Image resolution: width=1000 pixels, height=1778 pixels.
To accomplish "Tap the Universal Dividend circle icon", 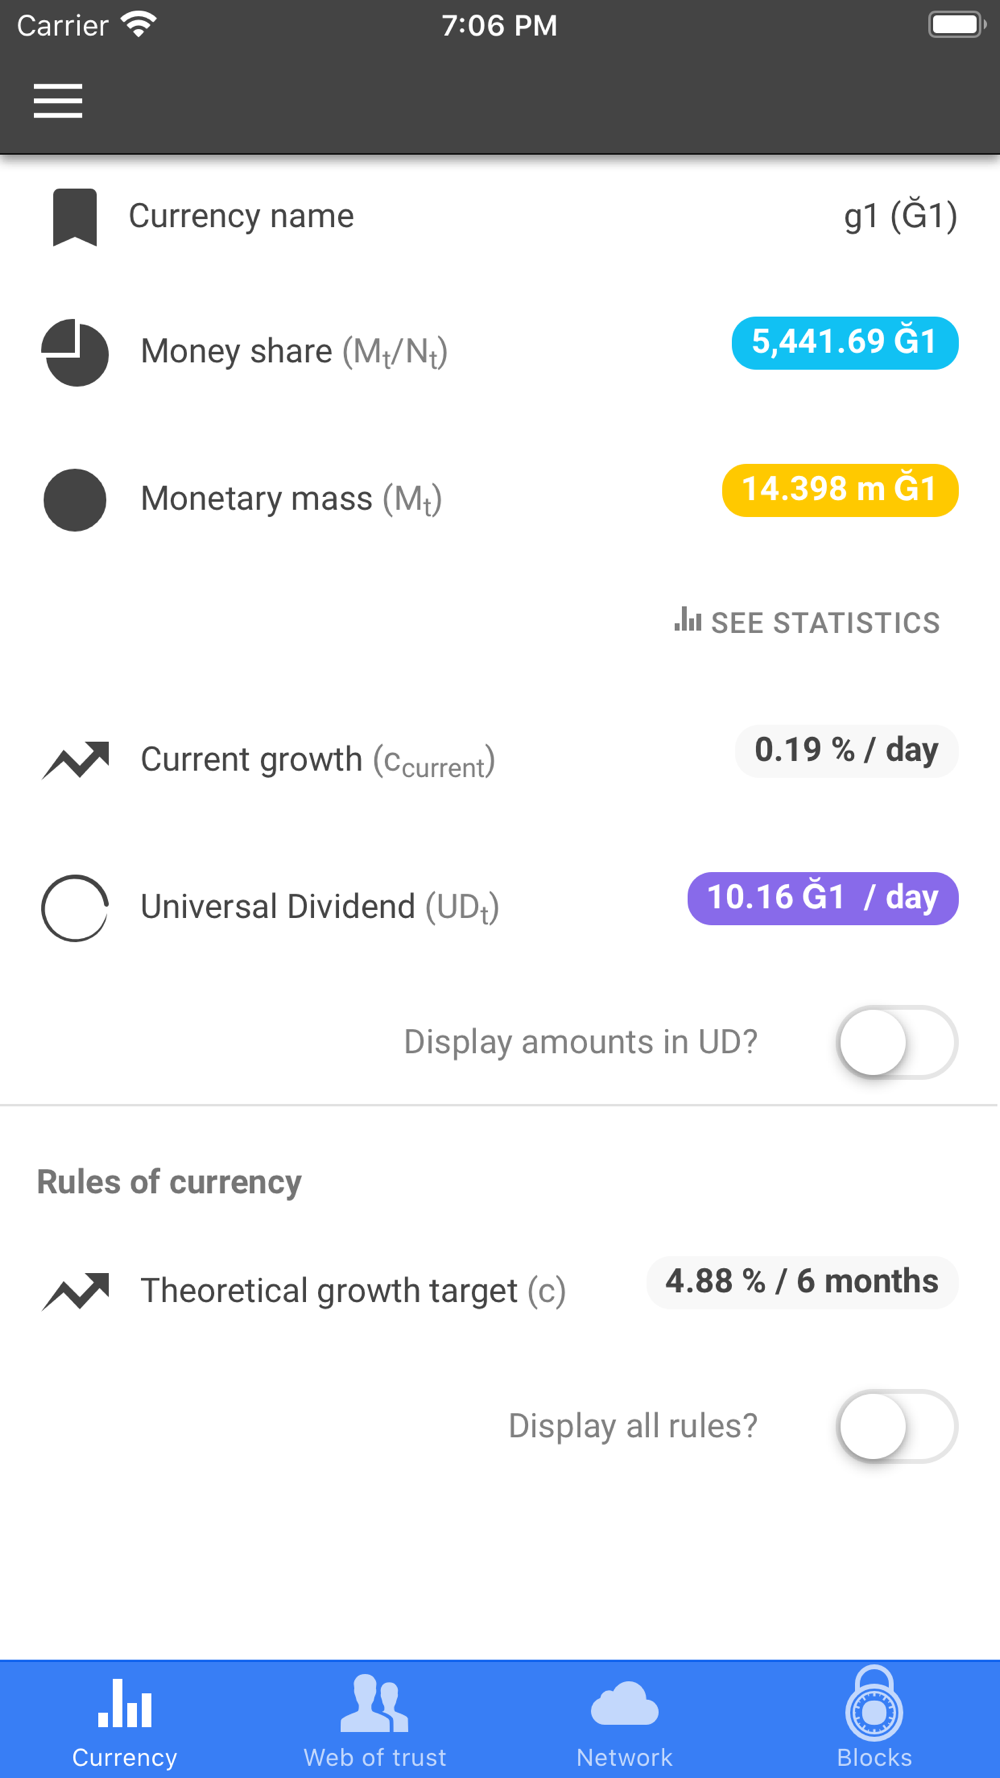I will coord(75,908).
